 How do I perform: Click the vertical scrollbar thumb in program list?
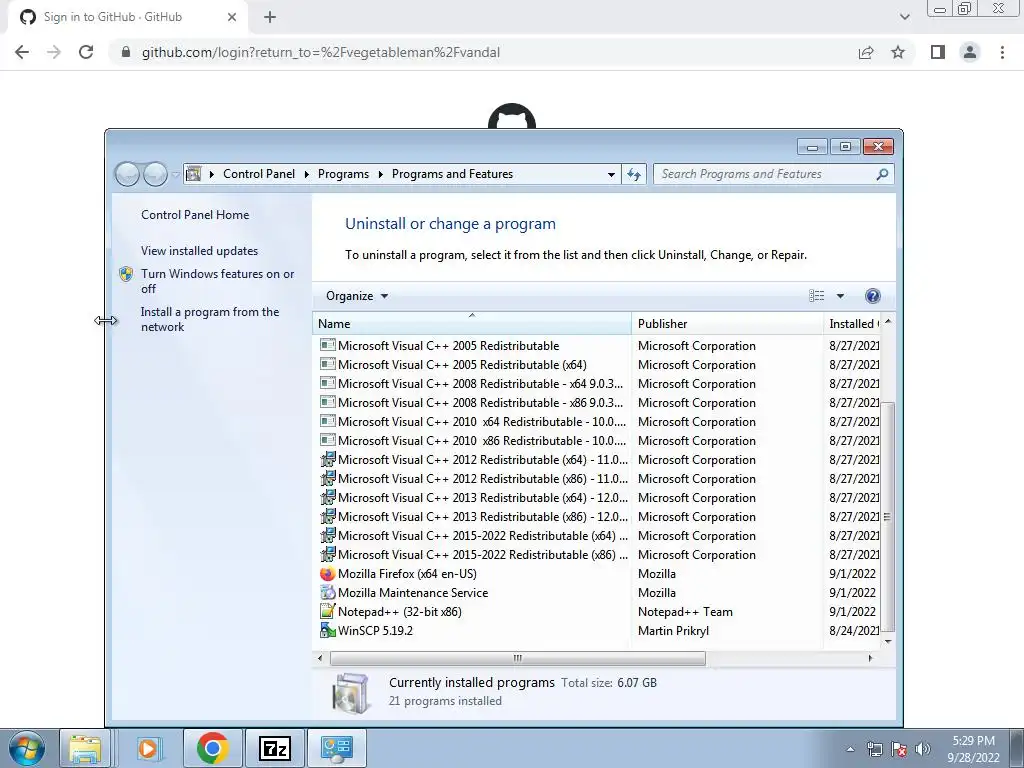(887, 516)
